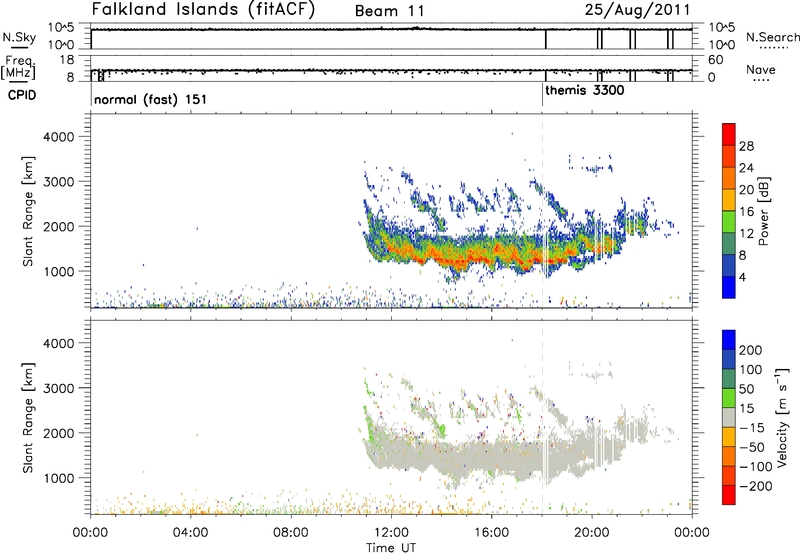Click '1000' on the velocity panel axis
Viewport: 800px width, 554px height.
[x=58, y=478]
